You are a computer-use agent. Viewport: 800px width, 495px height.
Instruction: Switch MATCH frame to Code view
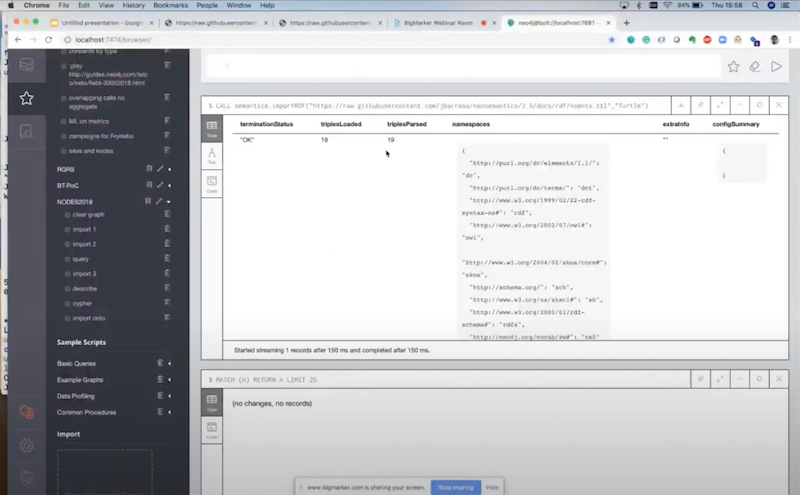point(212,430)
